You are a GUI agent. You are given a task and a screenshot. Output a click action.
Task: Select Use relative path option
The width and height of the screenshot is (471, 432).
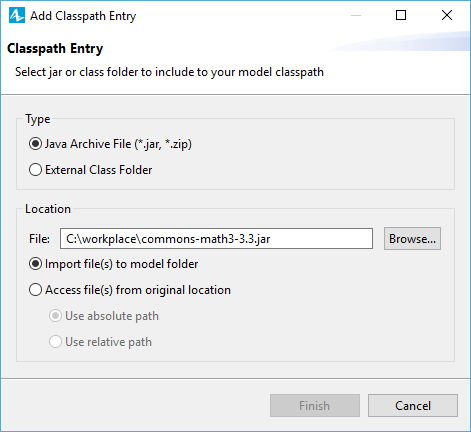coord(100,342)
